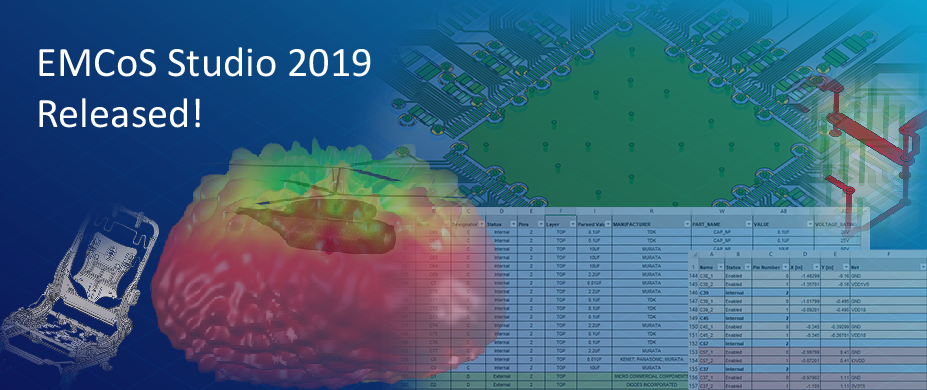Open the PART_NAME filter dropdown
927x390 pixels.
(x=748, y=224)
